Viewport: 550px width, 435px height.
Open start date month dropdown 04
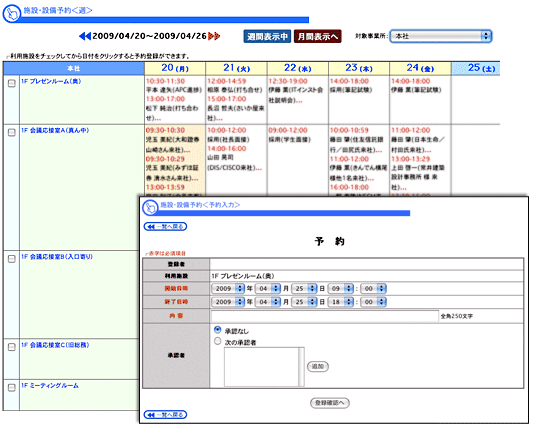coord(268,288)
